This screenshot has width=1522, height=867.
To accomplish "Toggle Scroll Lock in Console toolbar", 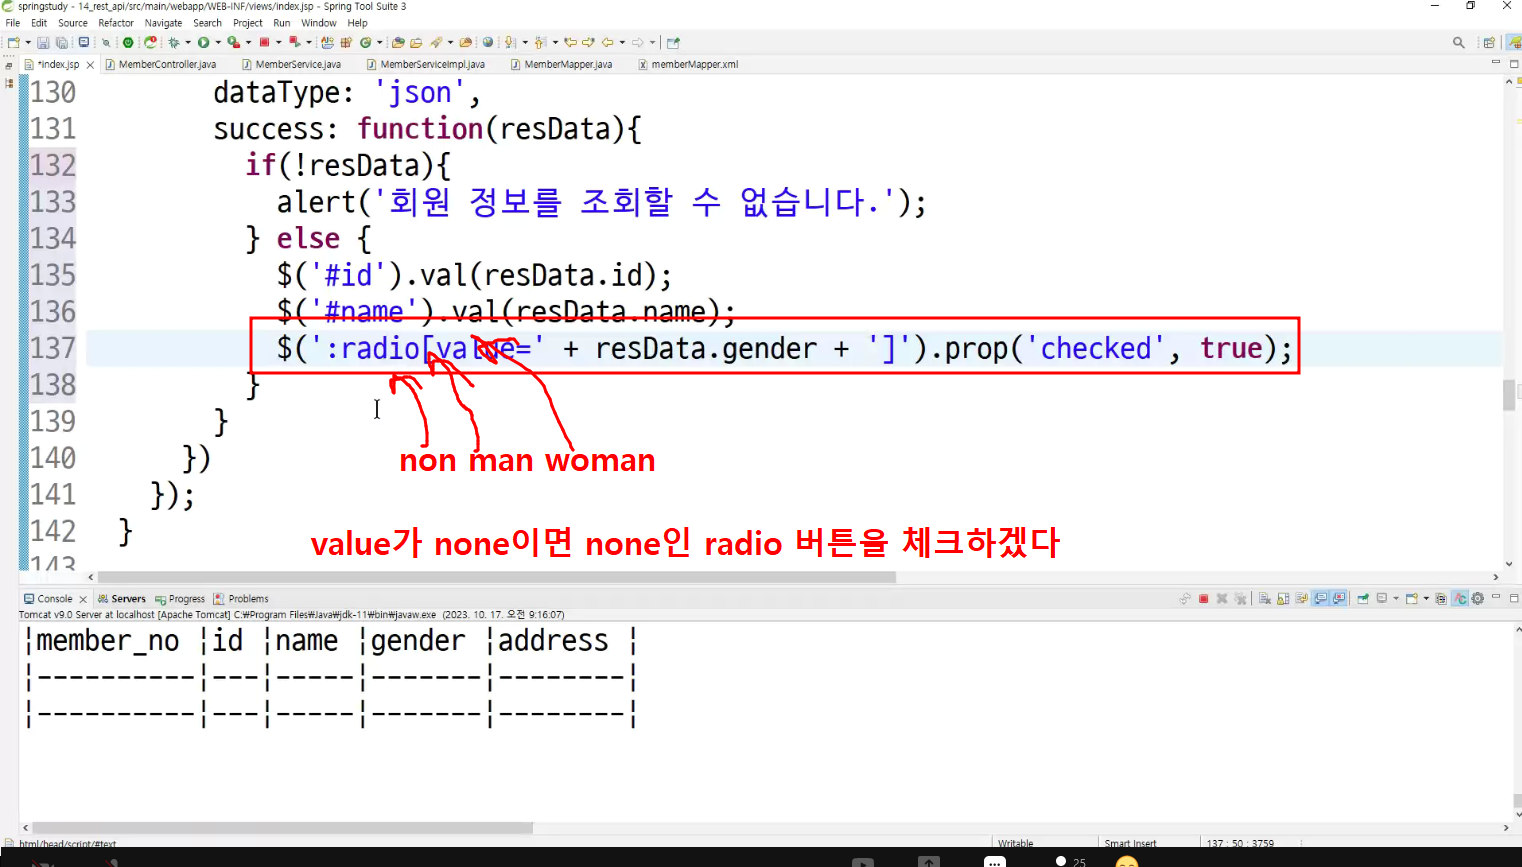I will point(1283,598).
